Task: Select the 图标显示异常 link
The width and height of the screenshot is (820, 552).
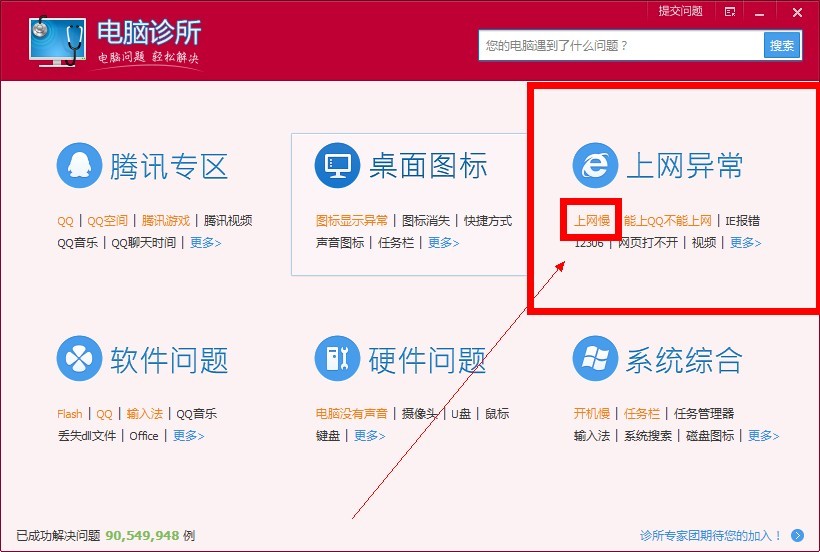Action: click(352, 221)
